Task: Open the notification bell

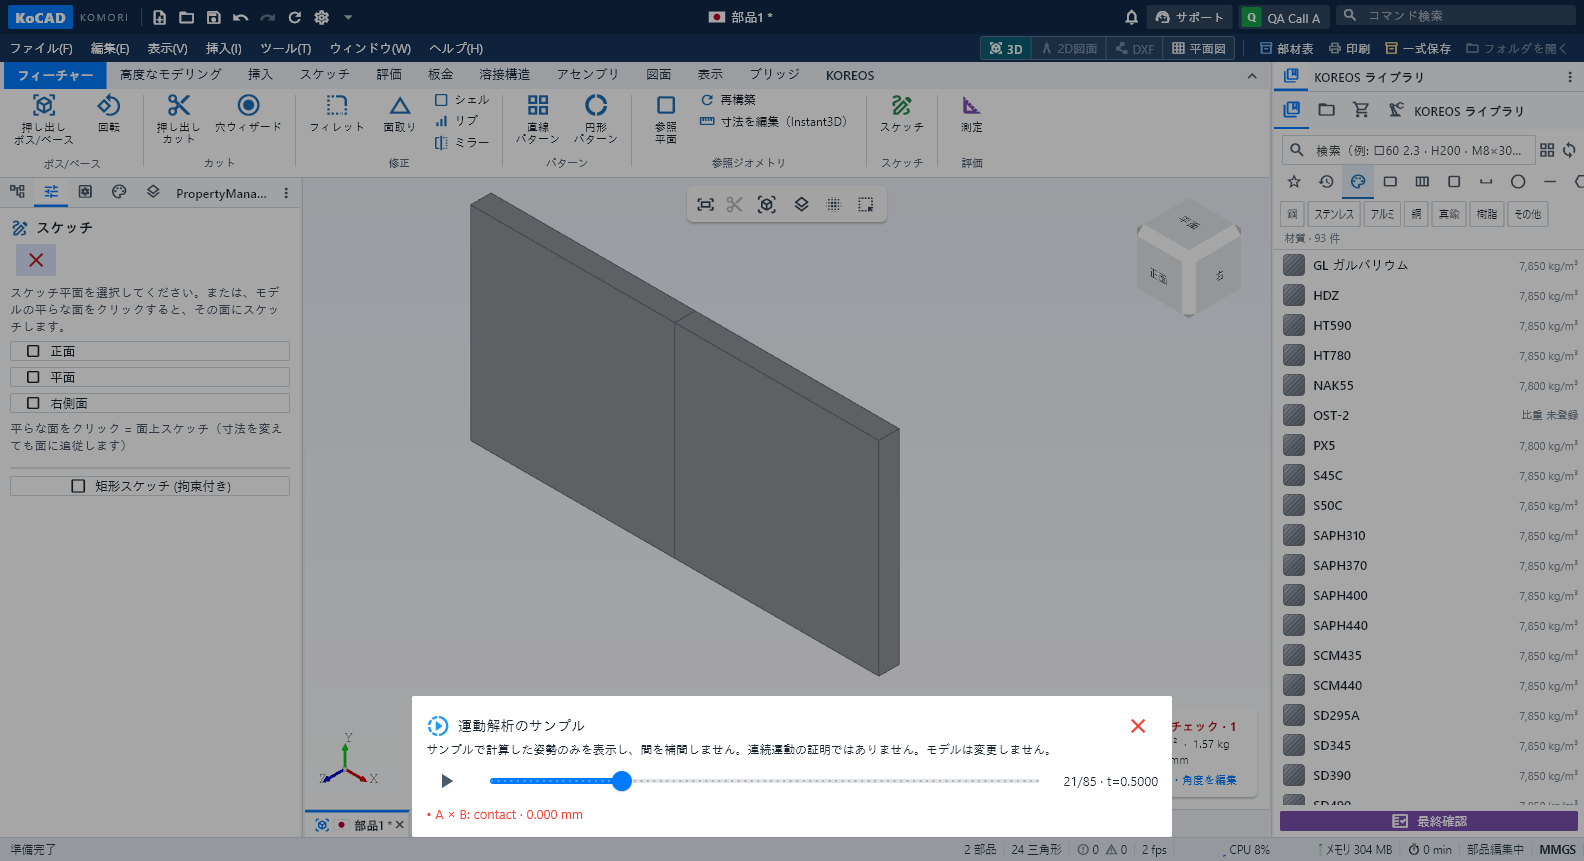Action: [x=1131, y=17]
